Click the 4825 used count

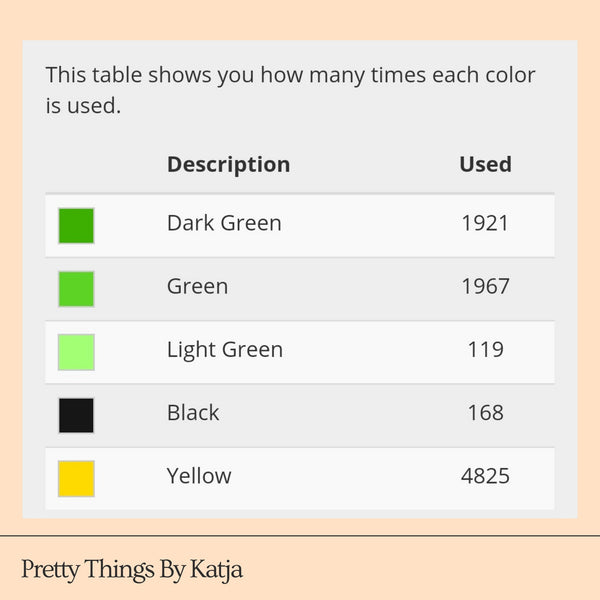tap(485, 475)
